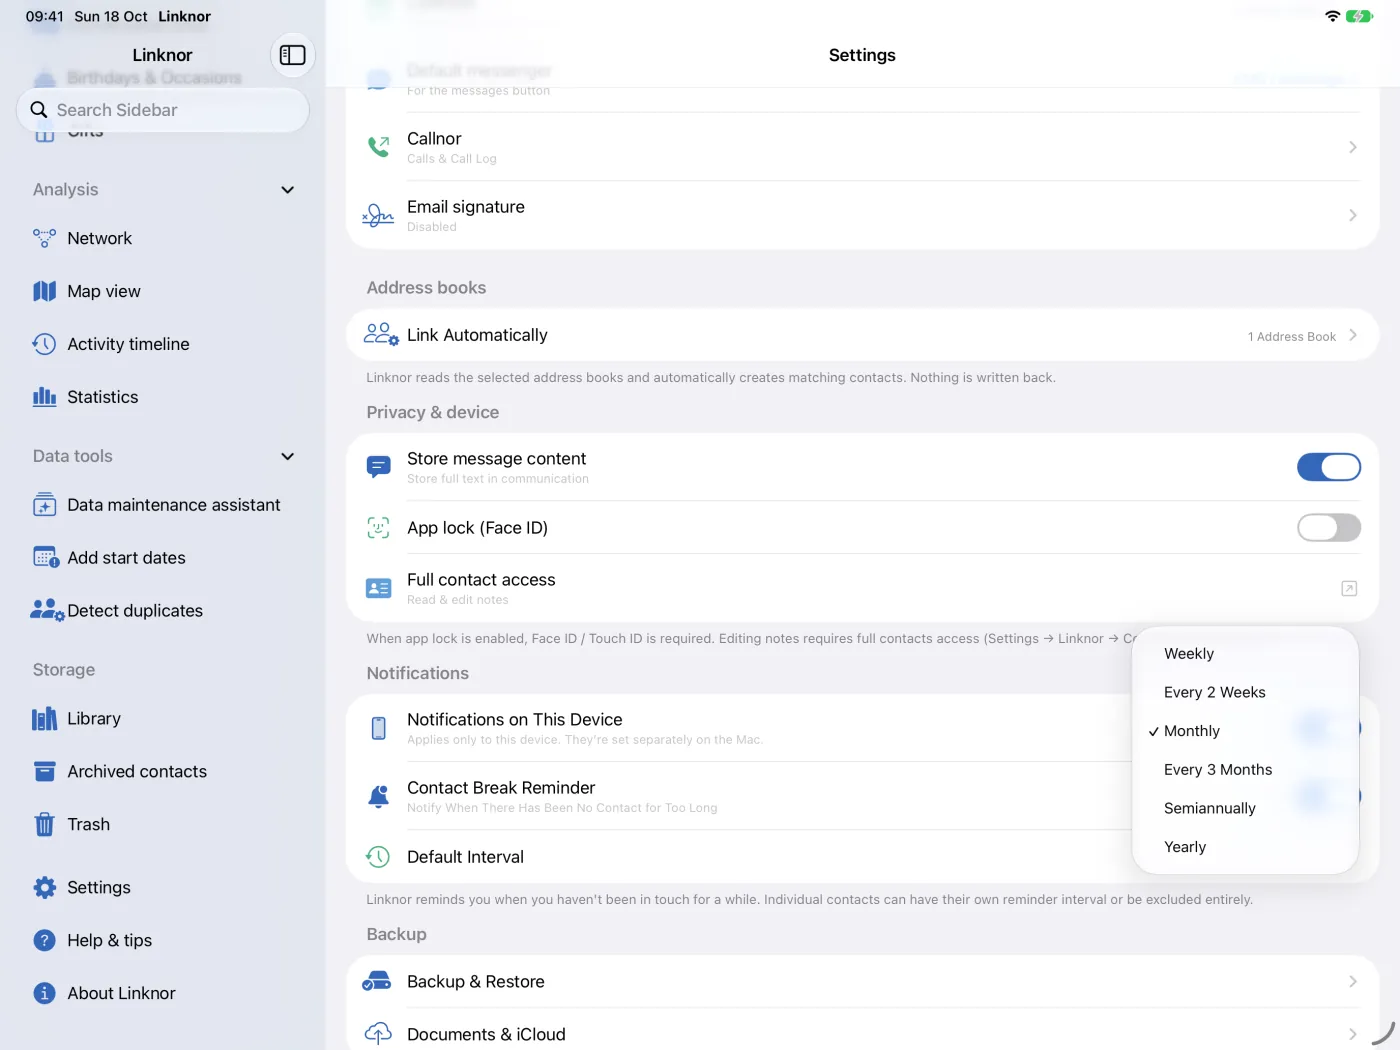
Task: Open external link icon for Full contact access
Action: (1349, 589)
